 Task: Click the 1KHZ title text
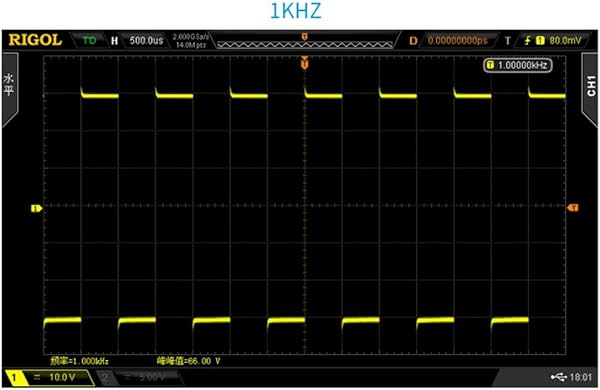click(295, 11)
